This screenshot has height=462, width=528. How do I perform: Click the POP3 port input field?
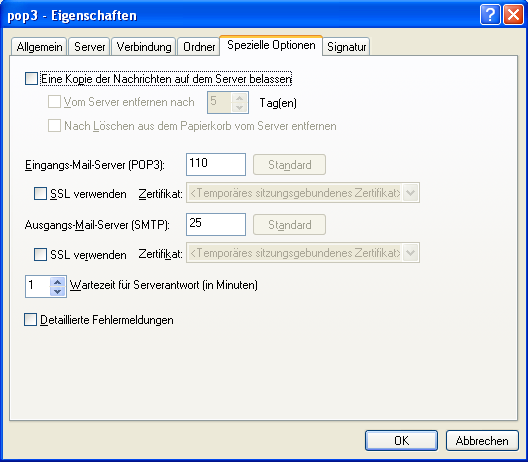(216, 164)
